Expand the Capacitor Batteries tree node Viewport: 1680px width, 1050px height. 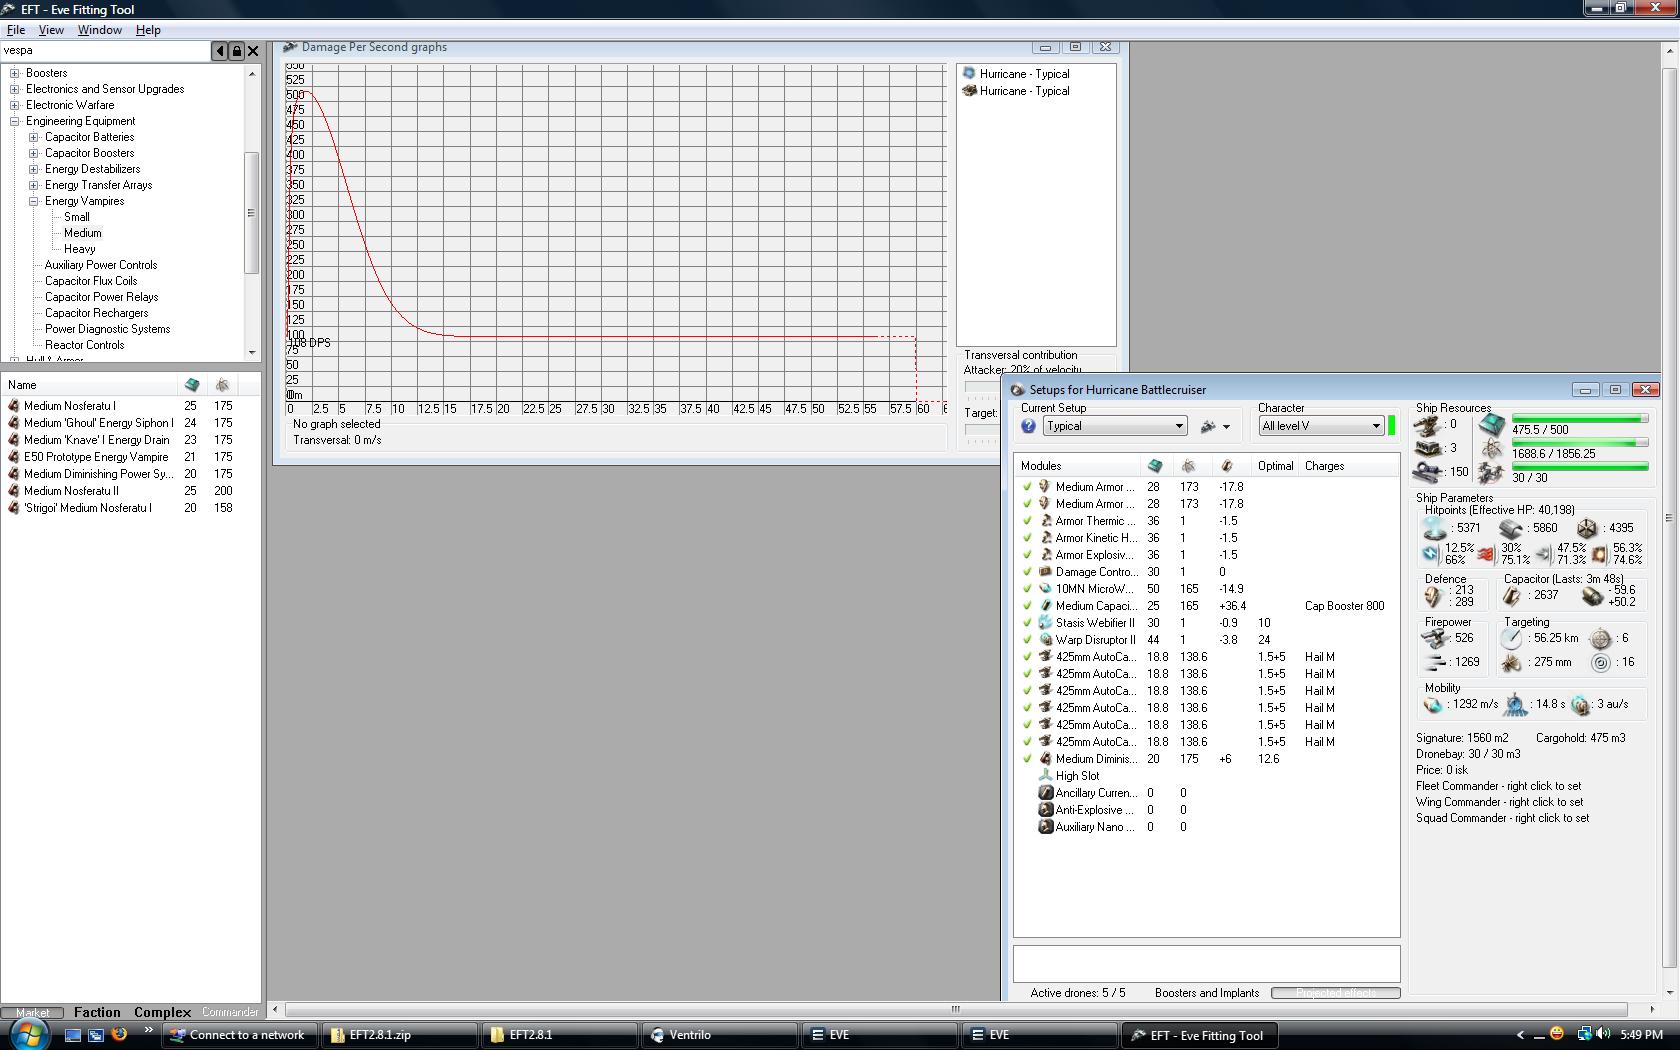[x=34, y=137]
